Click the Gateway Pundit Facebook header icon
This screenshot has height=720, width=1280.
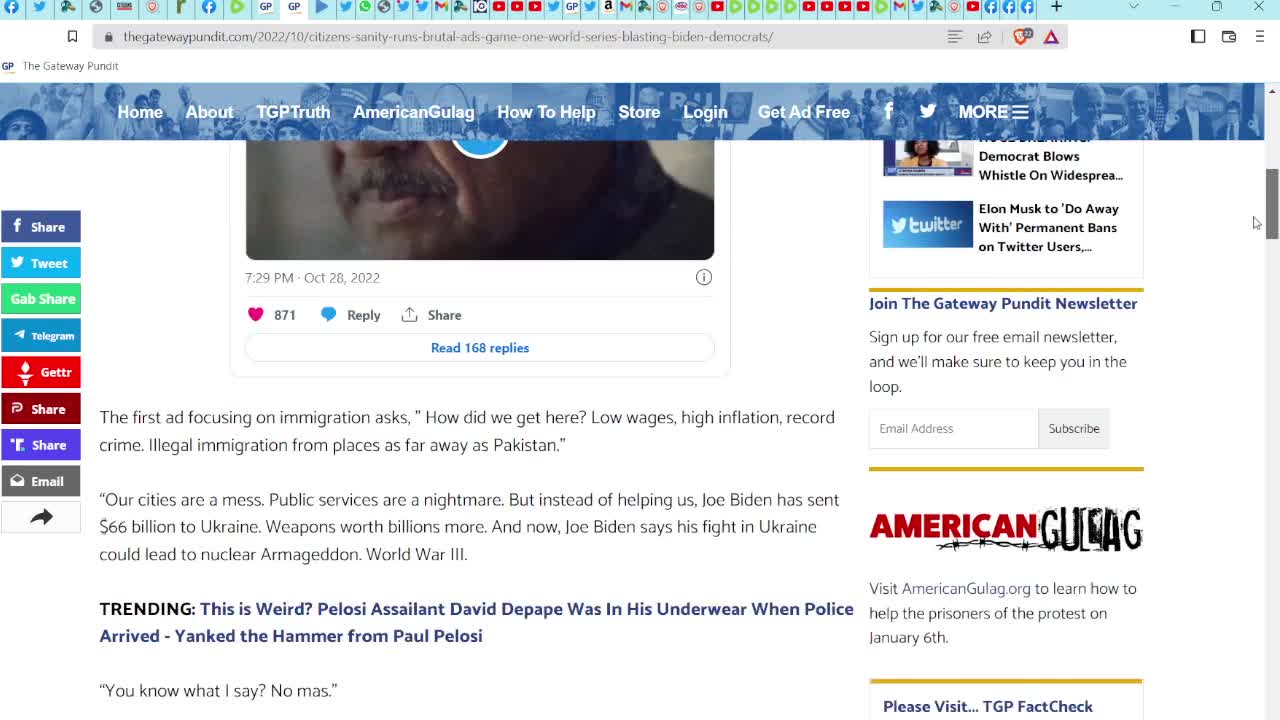888,111
